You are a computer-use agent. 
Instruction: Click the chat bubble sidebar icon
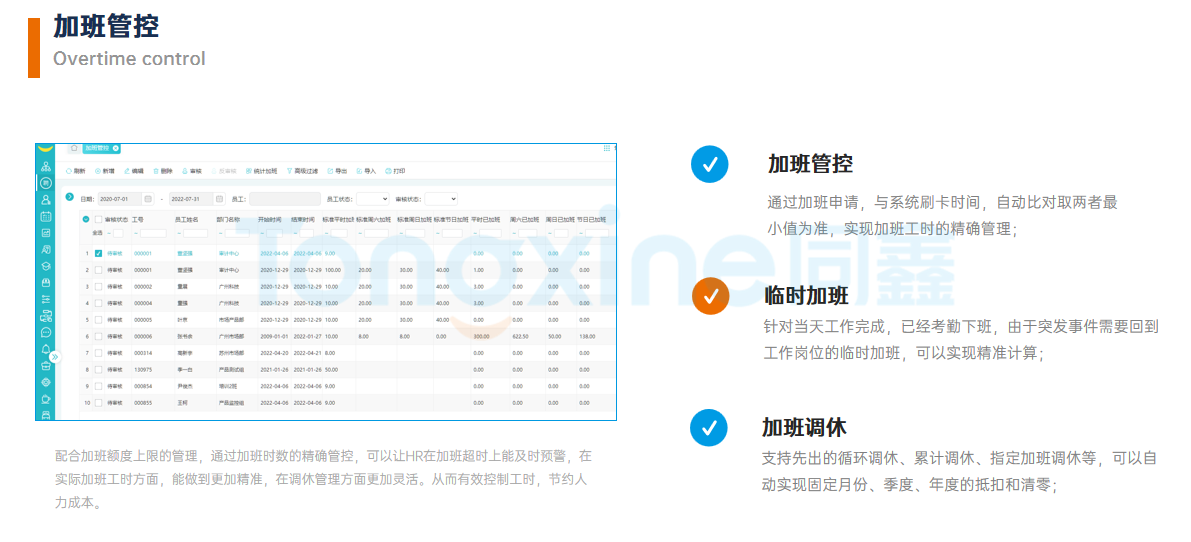pyautogui.click(x=46, y=332)
